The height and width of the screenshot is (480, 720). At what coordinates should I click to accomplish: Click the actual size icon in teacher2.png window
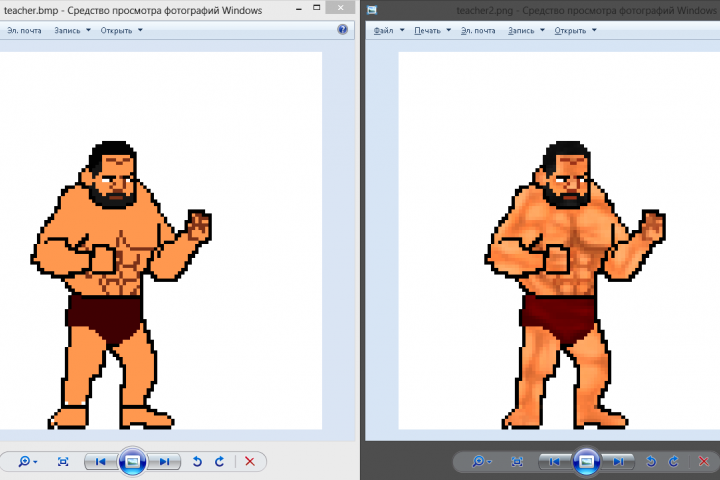click(x=517, y=462)
